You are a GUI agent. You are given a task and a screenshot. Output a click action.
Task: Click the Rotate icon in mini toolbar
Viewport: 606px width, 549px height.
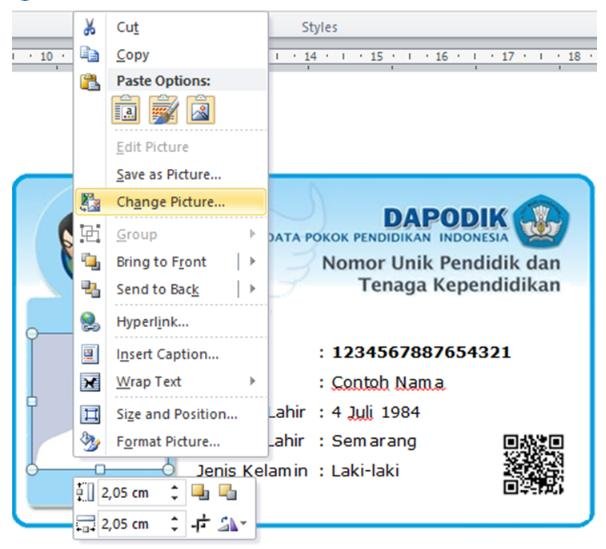click(x=228, y=524)
